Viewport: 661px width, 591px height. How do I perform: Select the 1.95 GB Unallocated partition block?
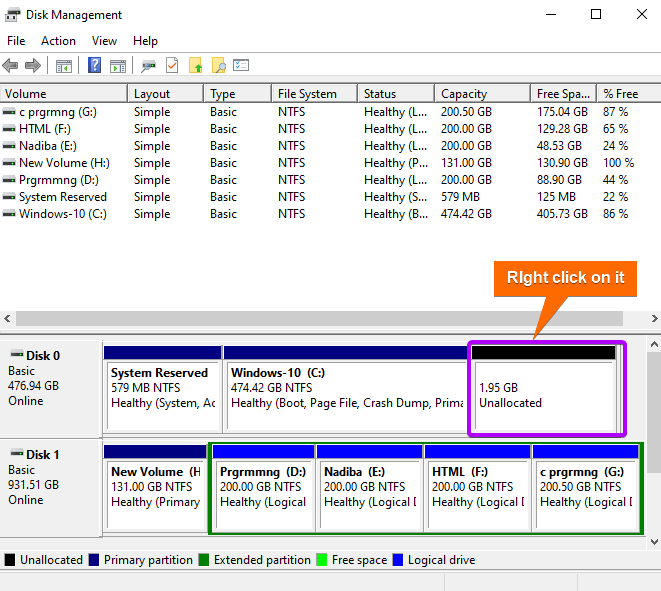544,389
